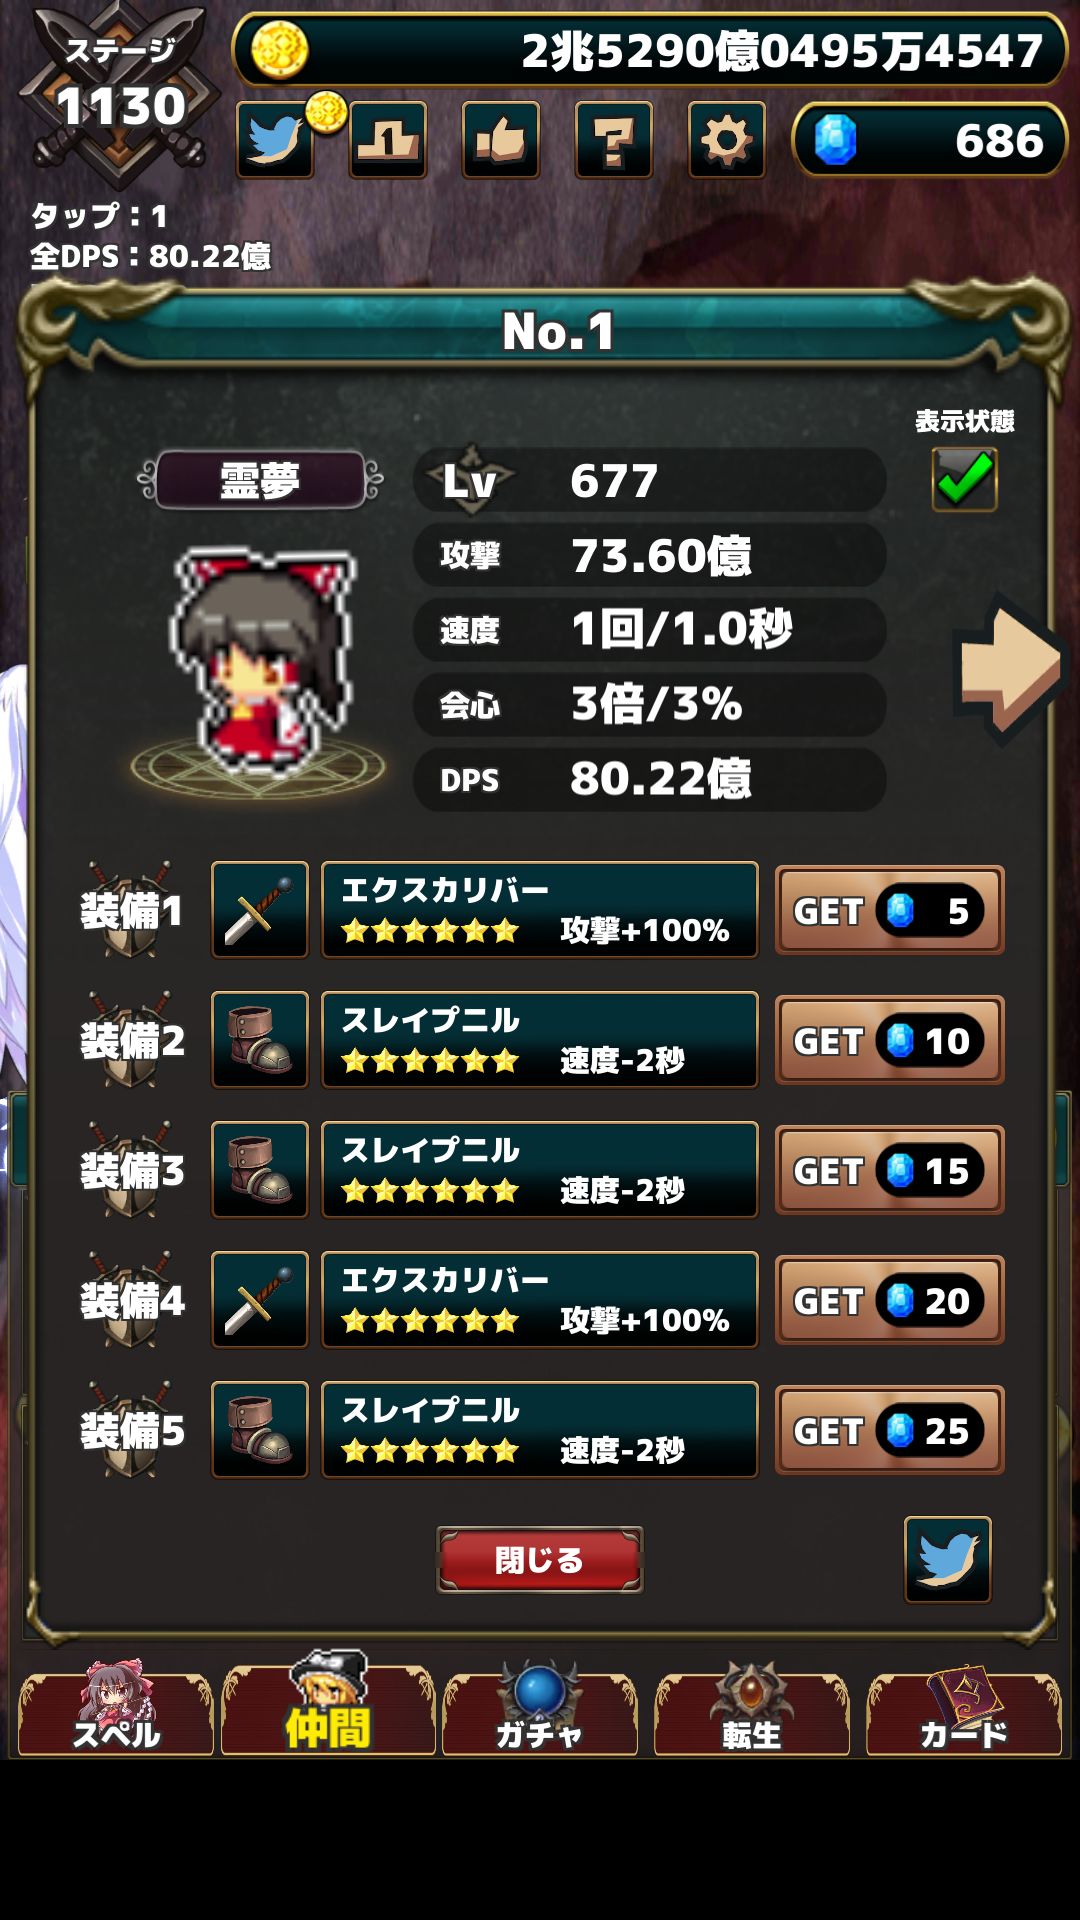Click the 閉じる close button
Screen dimensions: 1080x1920
[x=540, y=1560]
